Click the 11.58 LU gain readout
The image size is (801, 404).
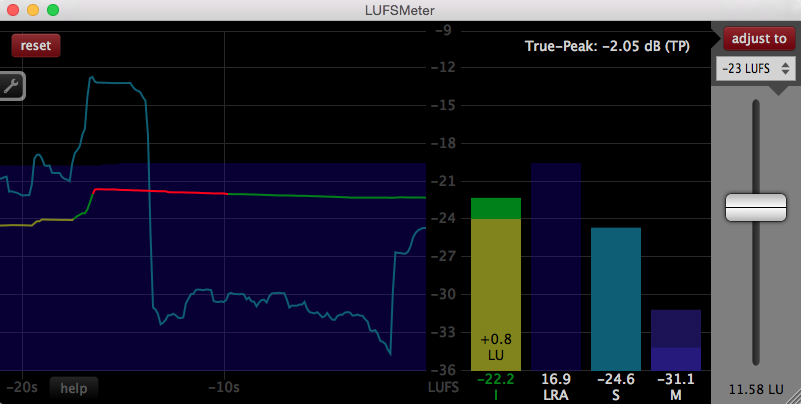coord(756,390)
